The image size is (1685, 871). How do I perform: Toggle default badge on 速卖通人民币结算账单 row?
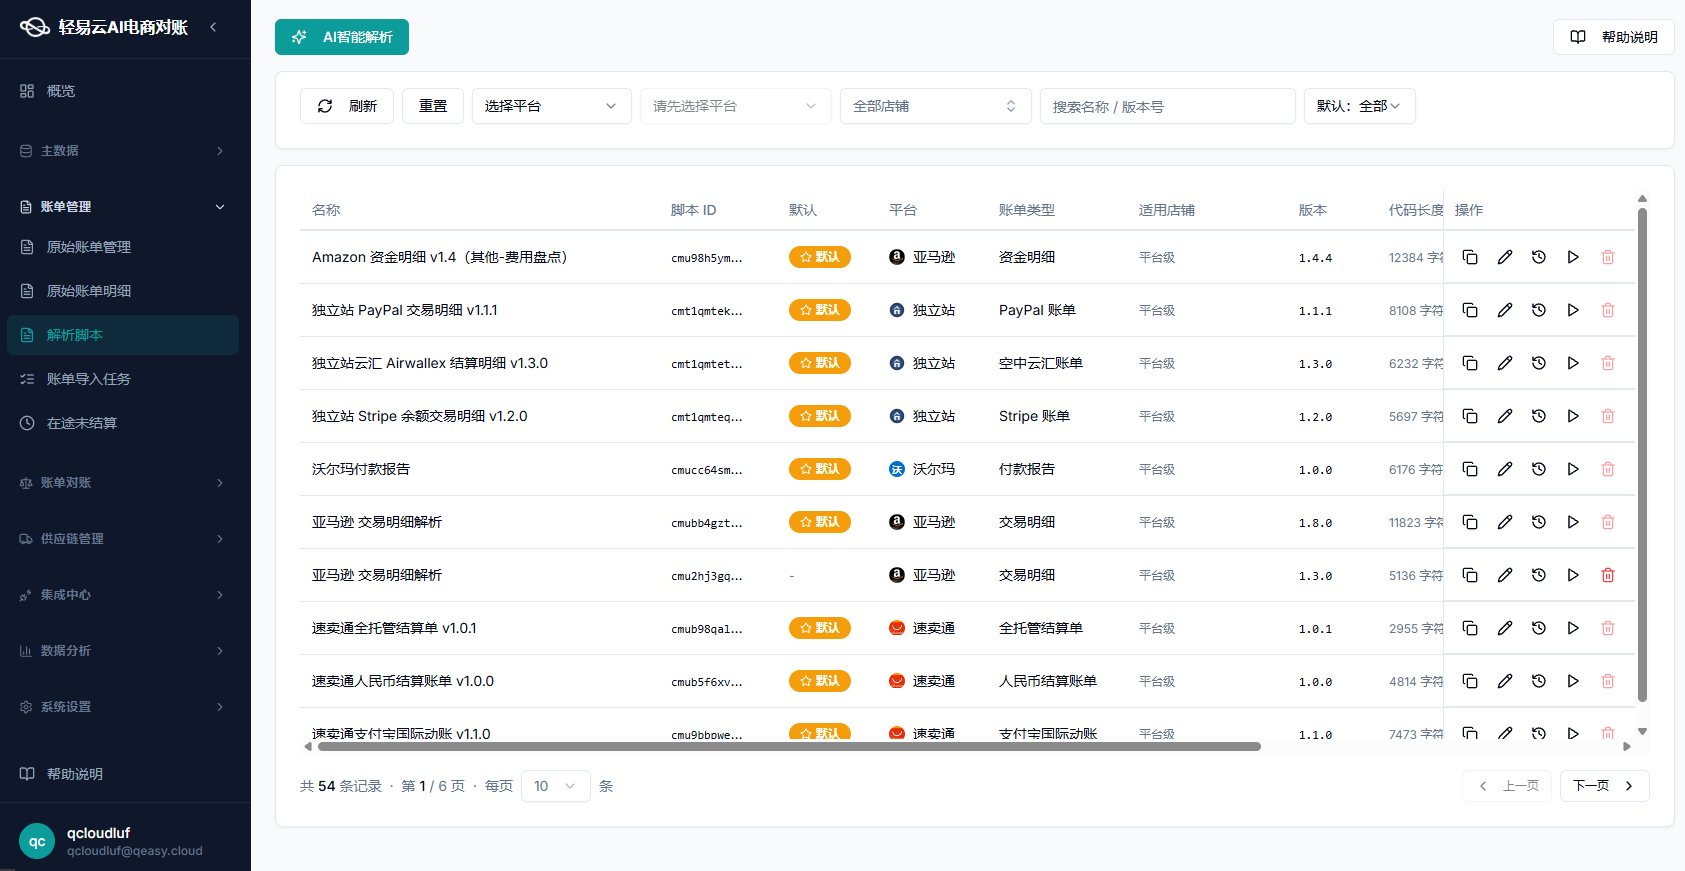(820, 681)
